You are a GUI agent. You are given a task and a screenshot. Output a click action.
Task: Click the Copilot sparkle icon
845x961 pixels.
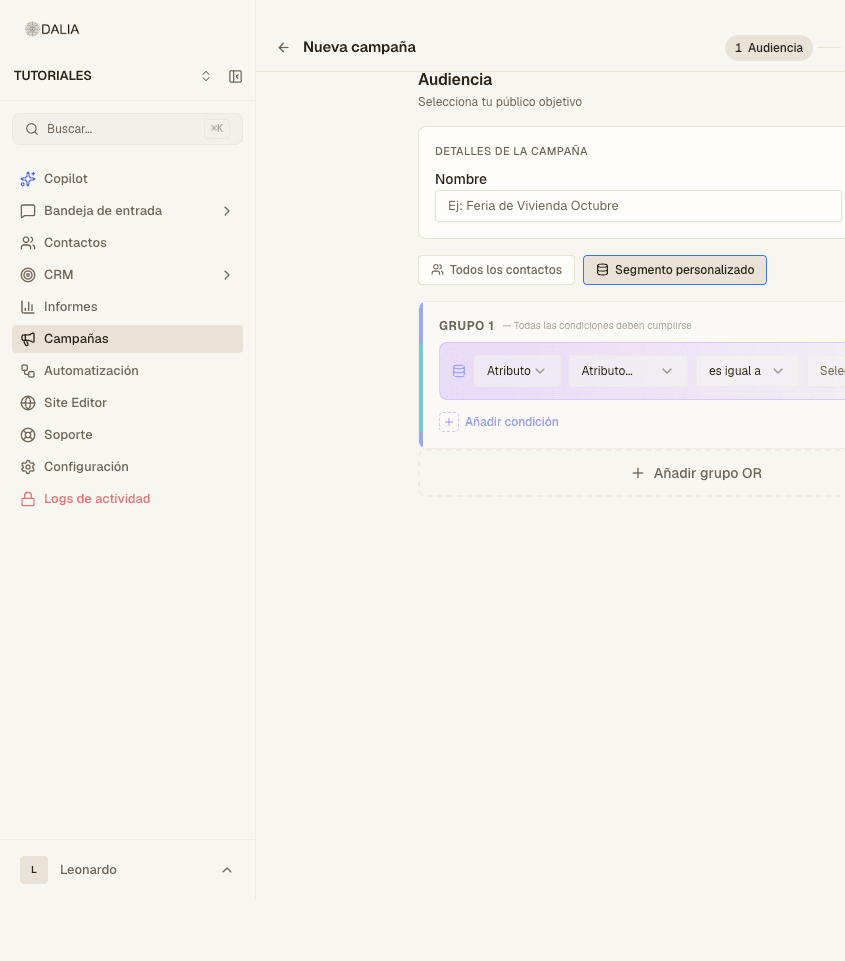pos(28,178)
